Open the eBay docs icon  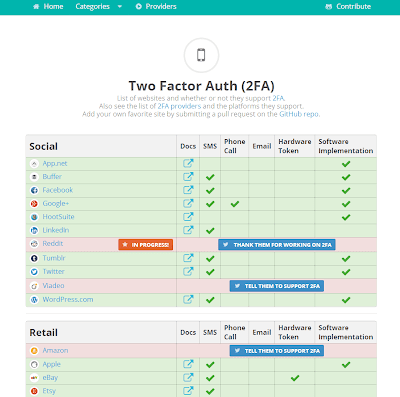[x=188, y=377]
